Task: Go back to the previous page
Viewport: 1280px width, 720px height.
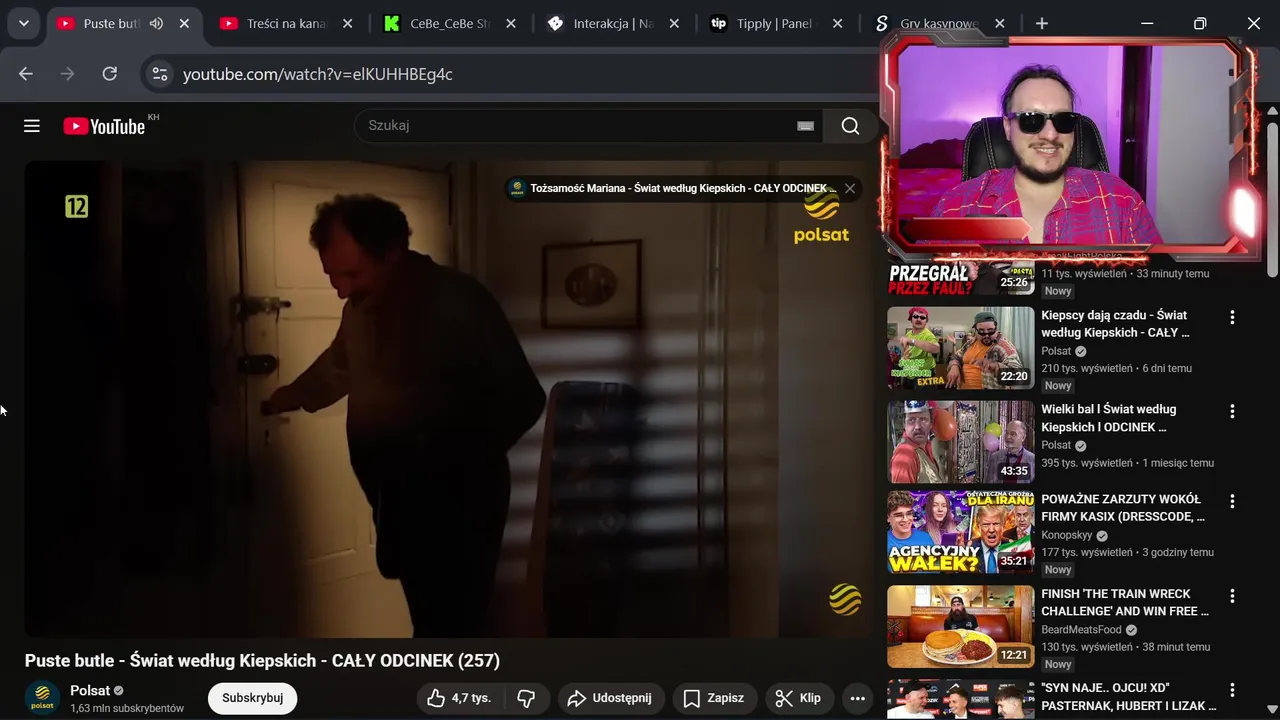Action: (x=26, y=73)
